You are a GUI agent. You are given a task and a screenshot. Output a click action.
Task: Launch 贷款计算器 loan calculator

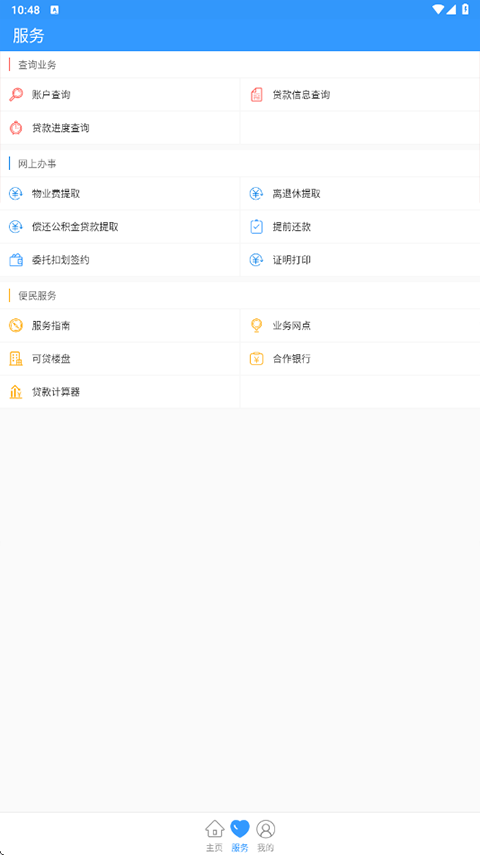[120, 392]
